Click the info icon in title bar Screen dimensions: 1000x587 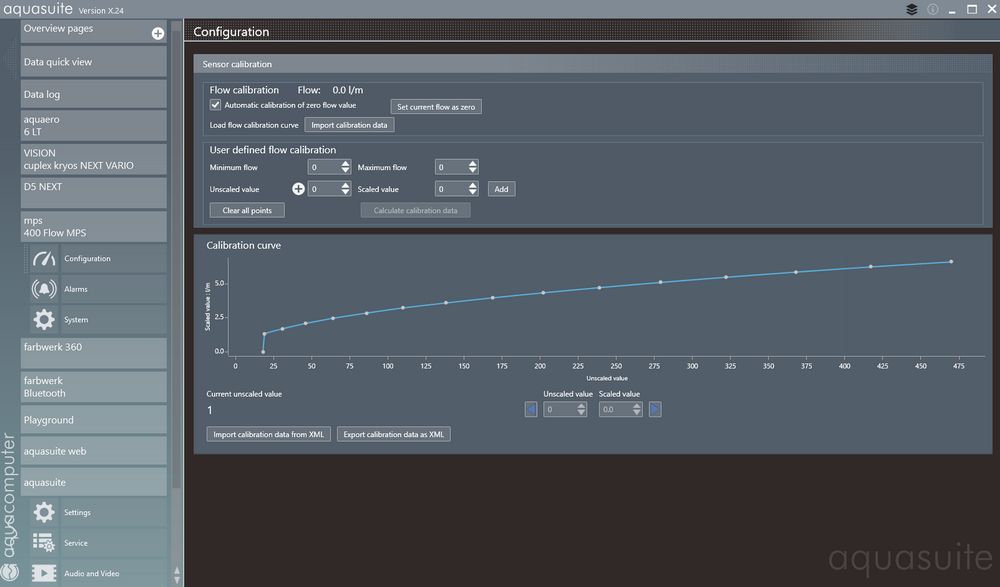(932, 10)
